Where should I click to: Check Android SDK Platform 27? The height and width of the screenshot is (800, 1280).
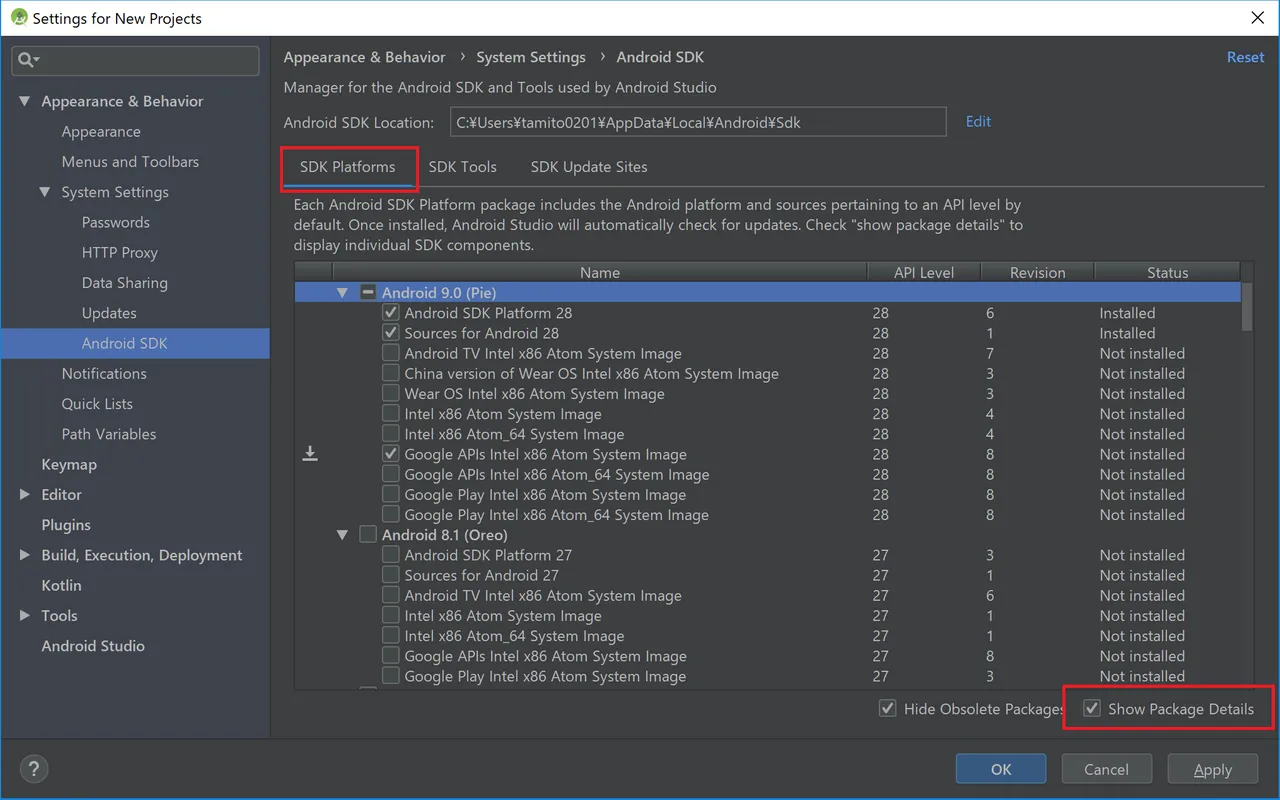pyautogui.click(x=391, y=555)
